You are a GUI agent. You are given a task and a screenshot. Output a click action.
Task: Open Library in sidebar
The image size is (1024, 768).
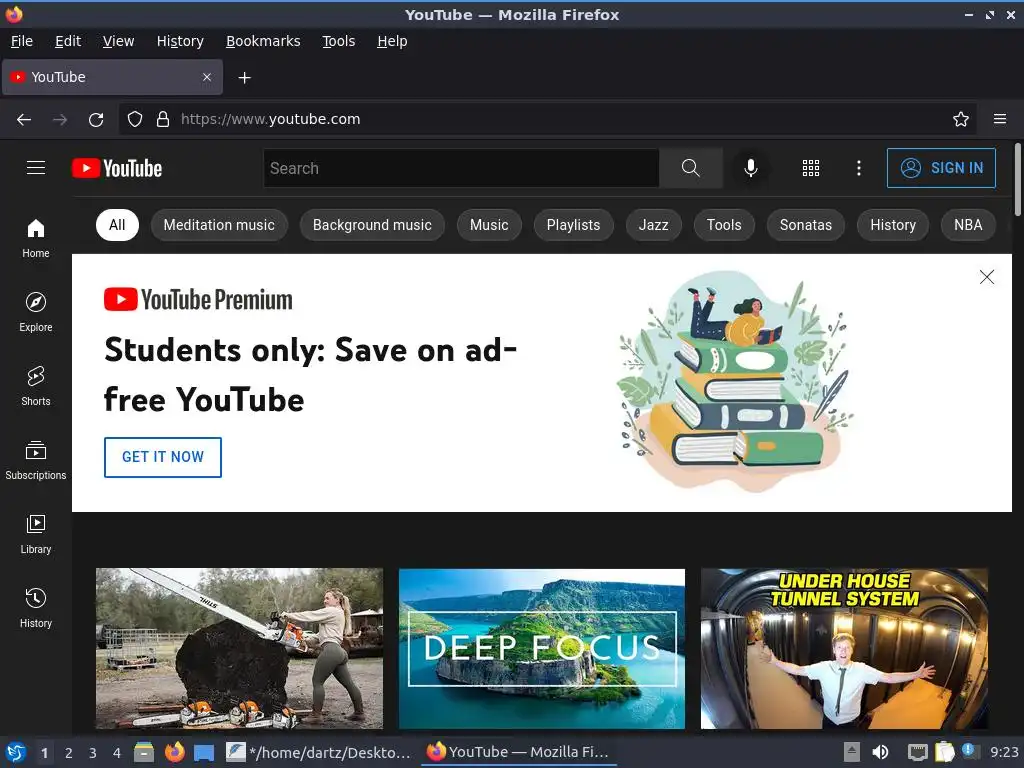pyautogui.click(x=36, y=534)
